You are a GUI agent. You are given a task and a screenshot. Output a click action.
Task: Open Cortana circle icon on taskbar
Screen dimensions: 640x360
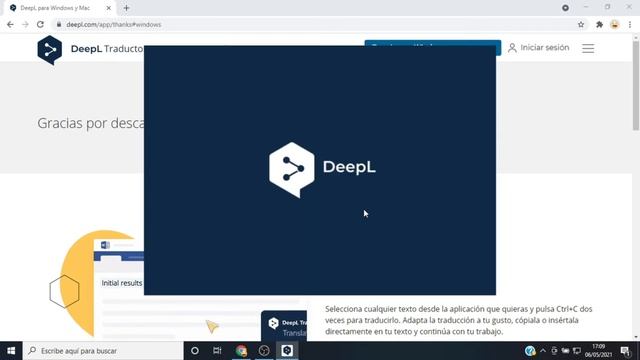195,351
